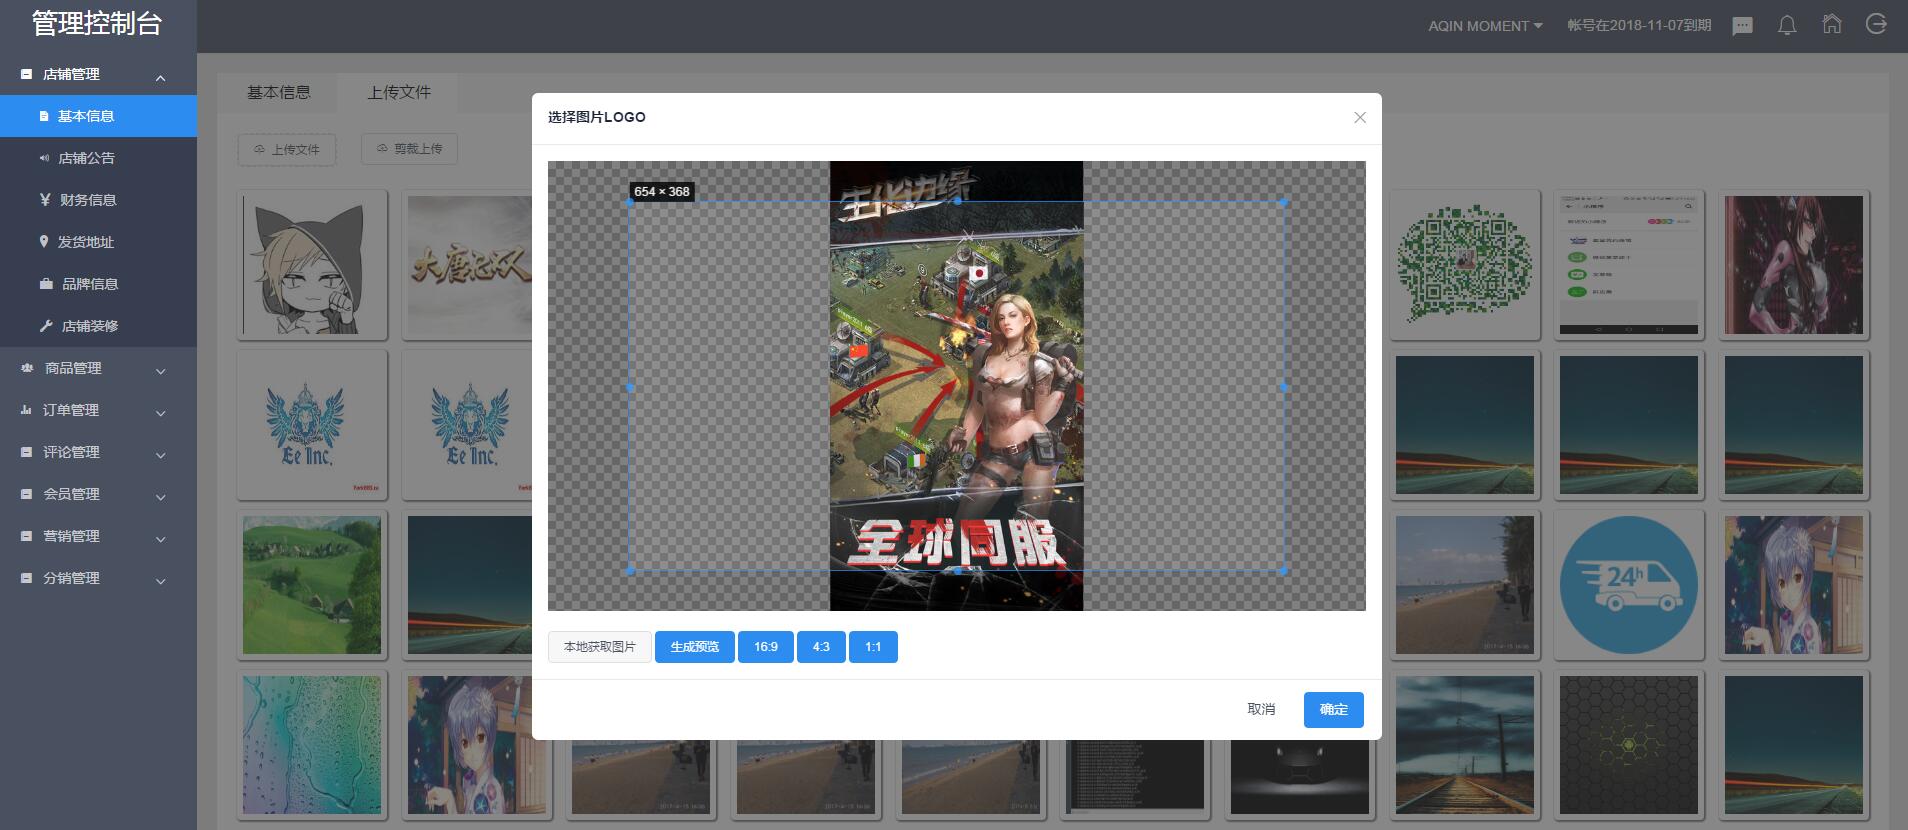Expand the 营销管理 menu section
Viewport: 1908px width, 830px height.
(x=98, y=536)
